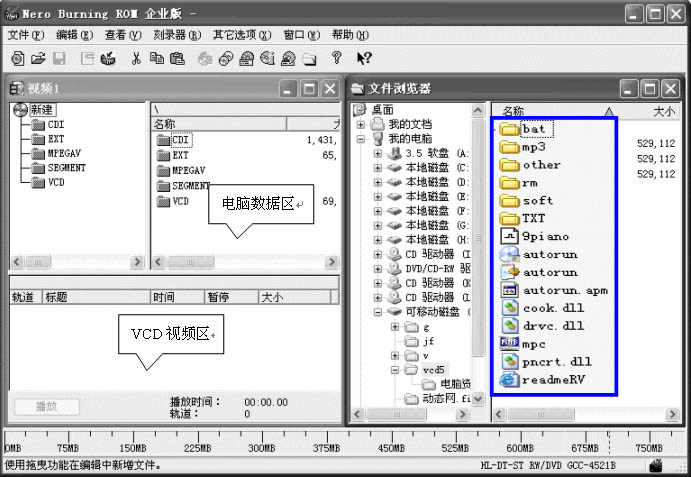Select the mpc video file icon
This screenshot has width=691, height=477.
point(509,344)
